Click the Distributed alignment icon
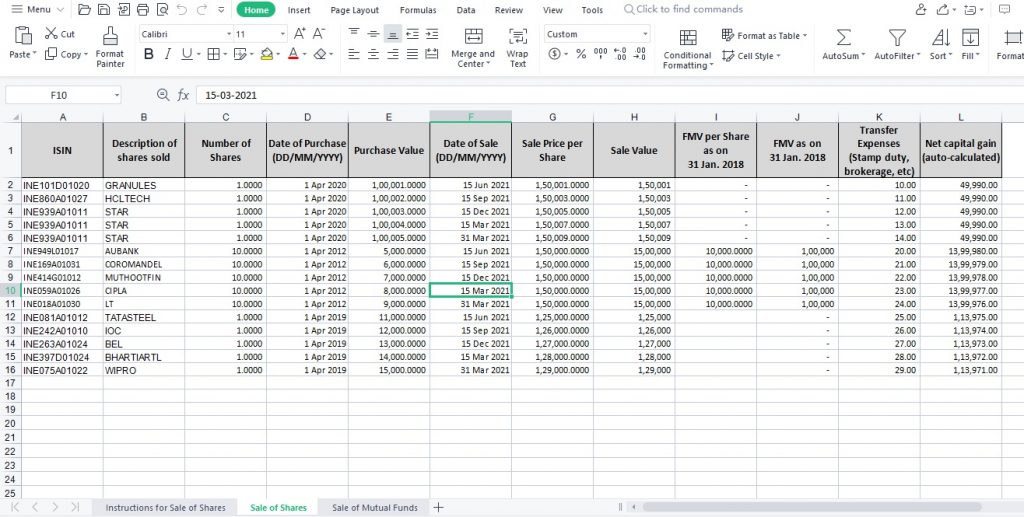 point(432,54)
